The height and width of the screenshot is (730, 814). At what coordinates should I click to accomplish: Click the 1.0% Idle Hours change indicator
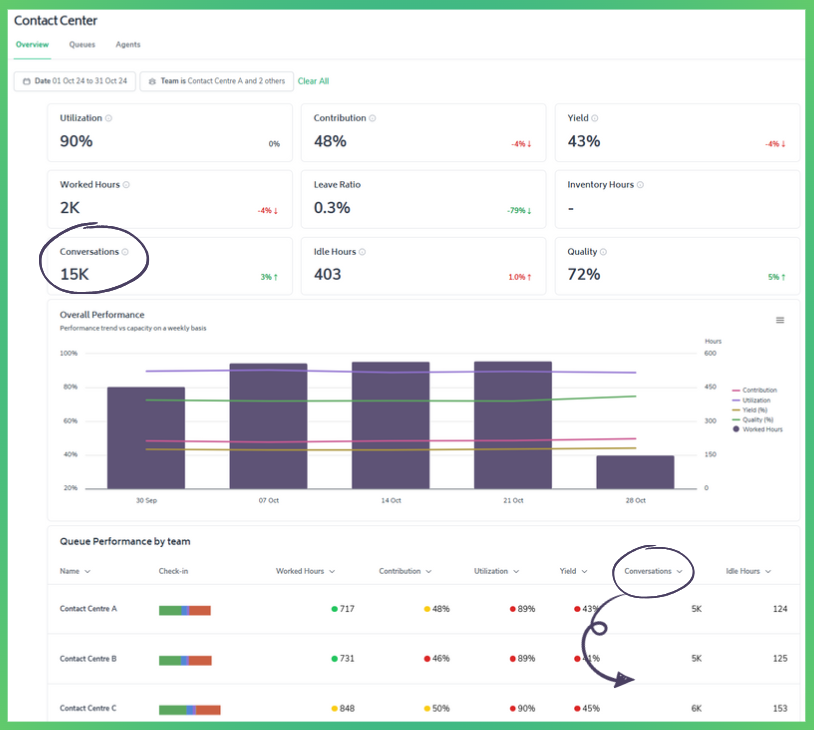520,277
